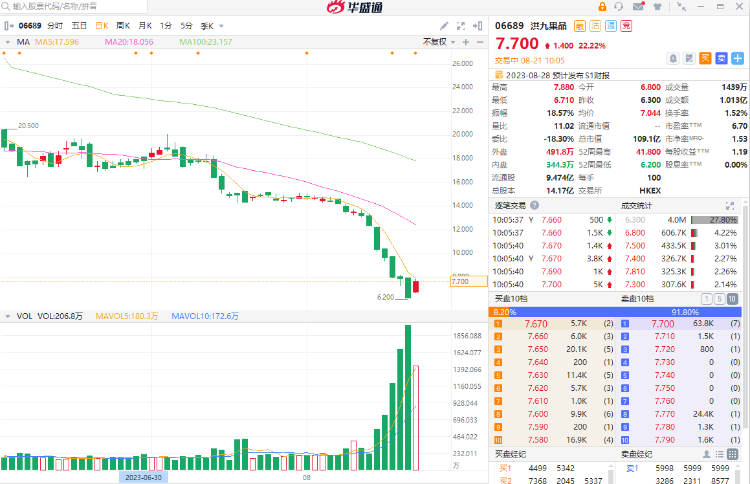
Task: Click the MA5:17.596 indicator label
Action: point(57,42)
